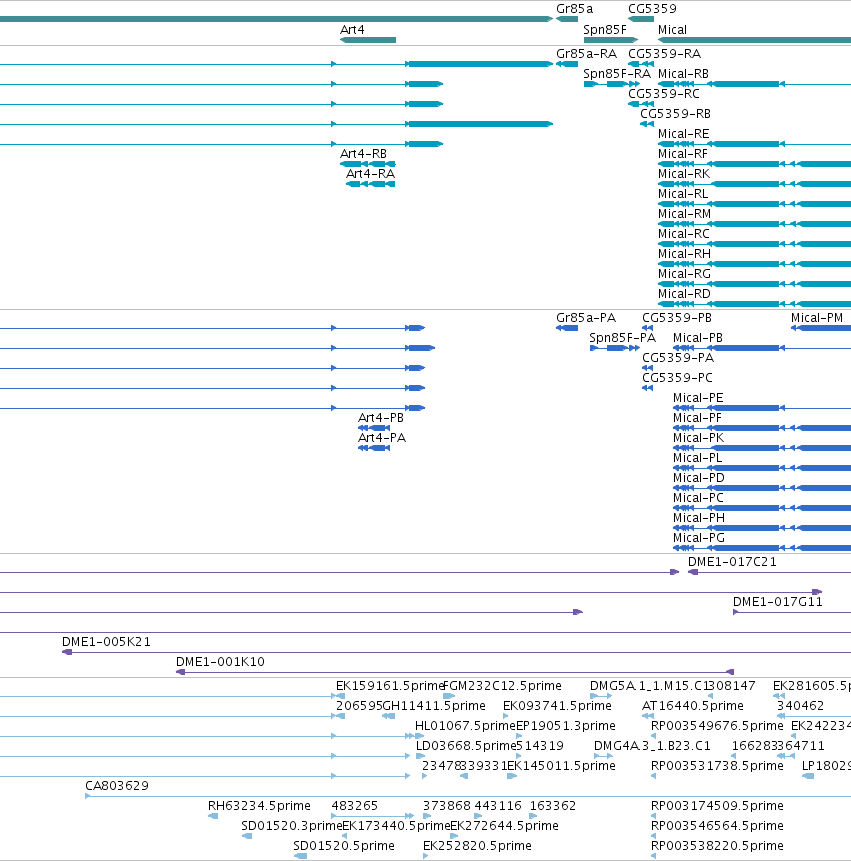Click the SD01520.3prime EST
The height and width of the screenshot is (861, 851).
(247, 836)
